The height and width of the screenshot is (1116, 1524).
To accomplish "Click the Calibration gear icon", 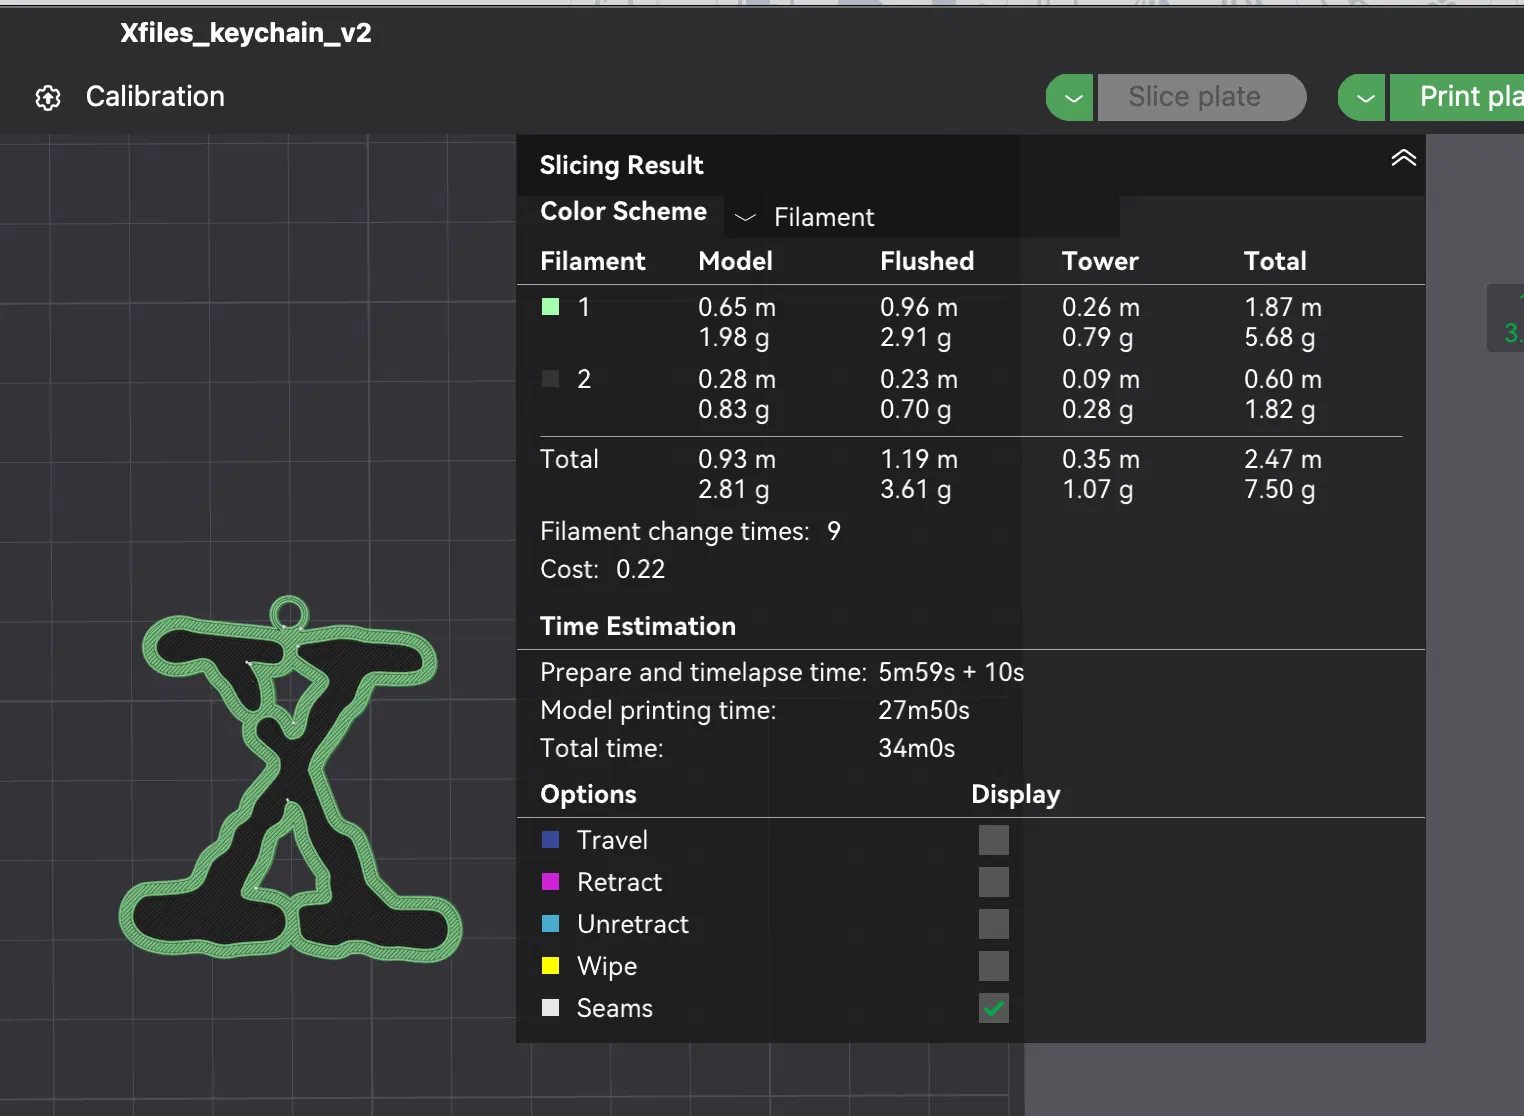I will coord(48,97).
